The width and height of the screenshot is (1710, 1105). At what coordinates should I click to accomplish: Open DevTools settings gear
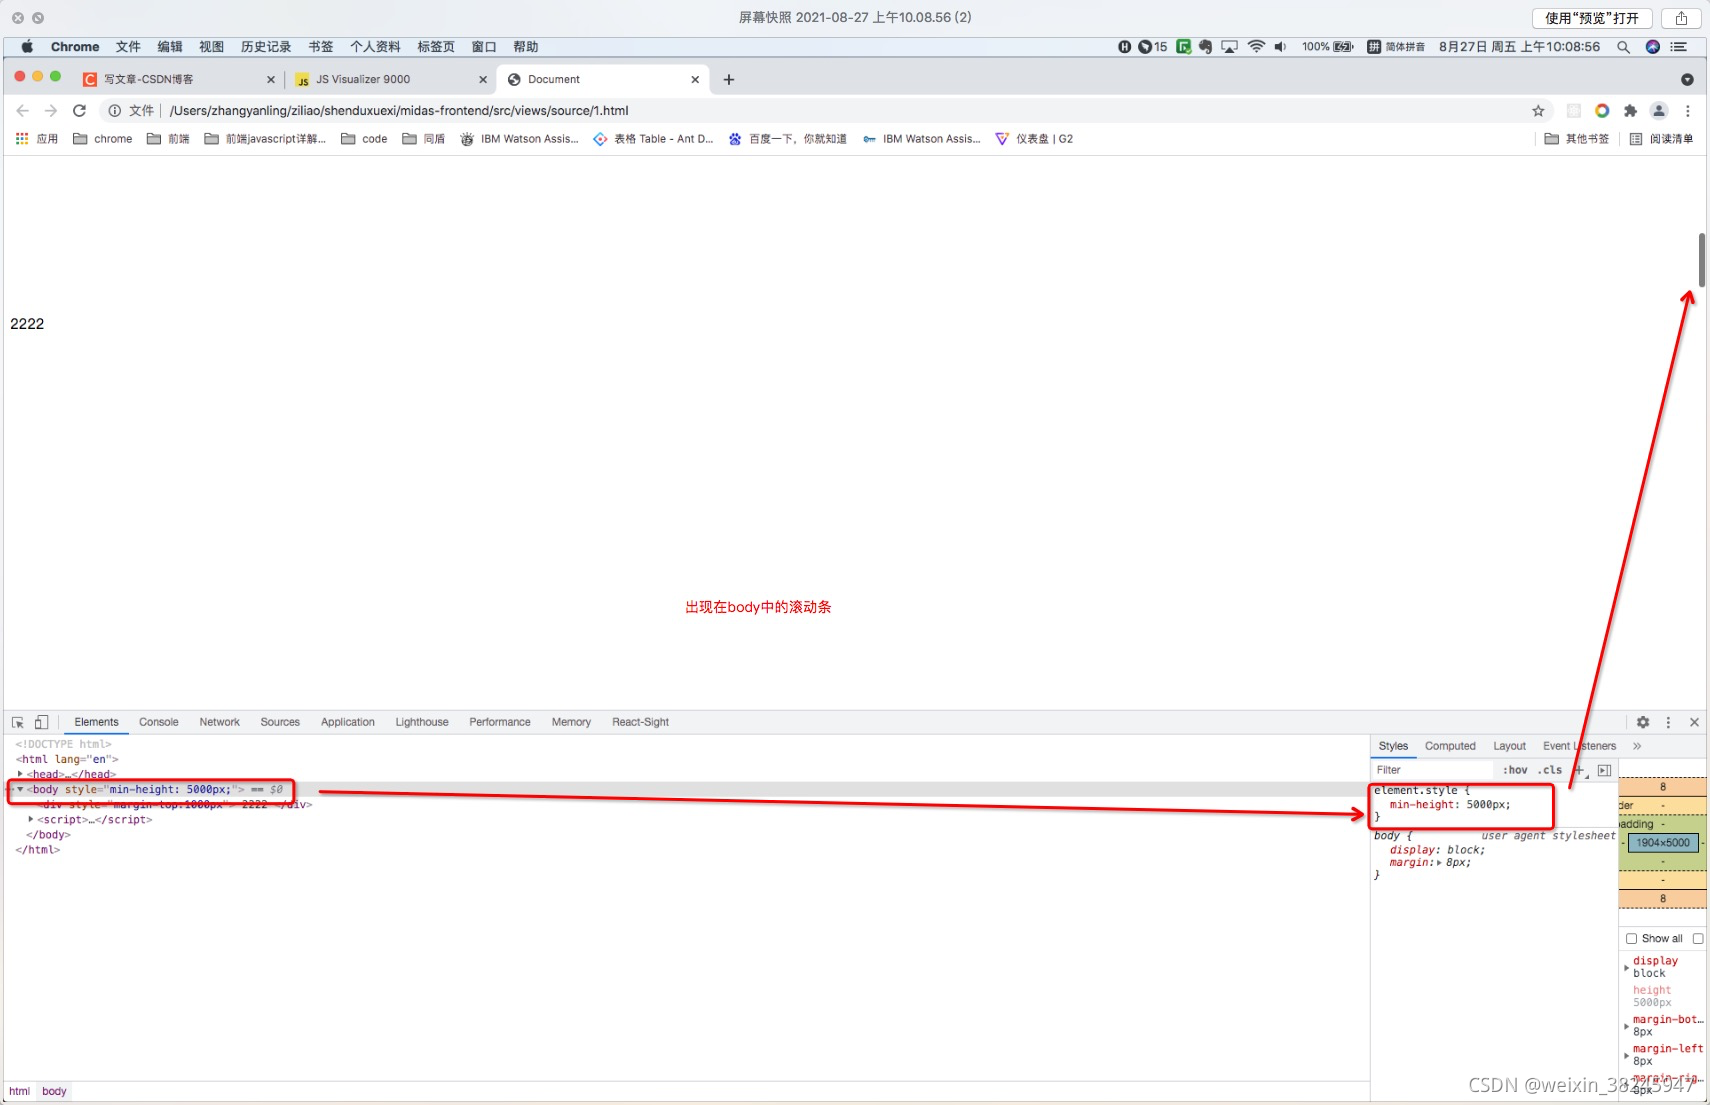coord(1643,722)
